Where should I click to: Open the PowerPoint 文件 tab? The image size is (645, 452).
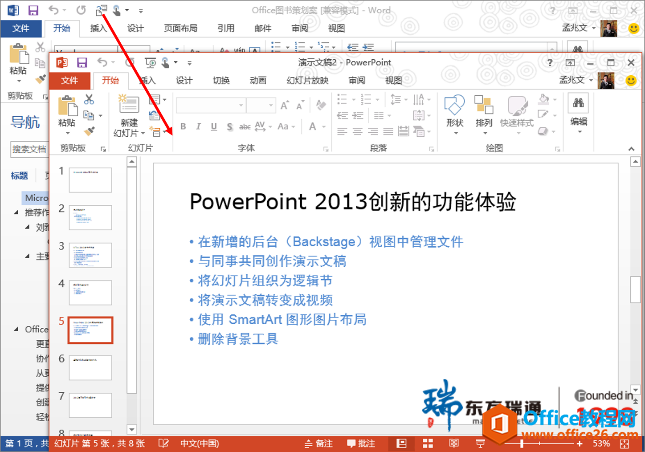click(70, 80)
